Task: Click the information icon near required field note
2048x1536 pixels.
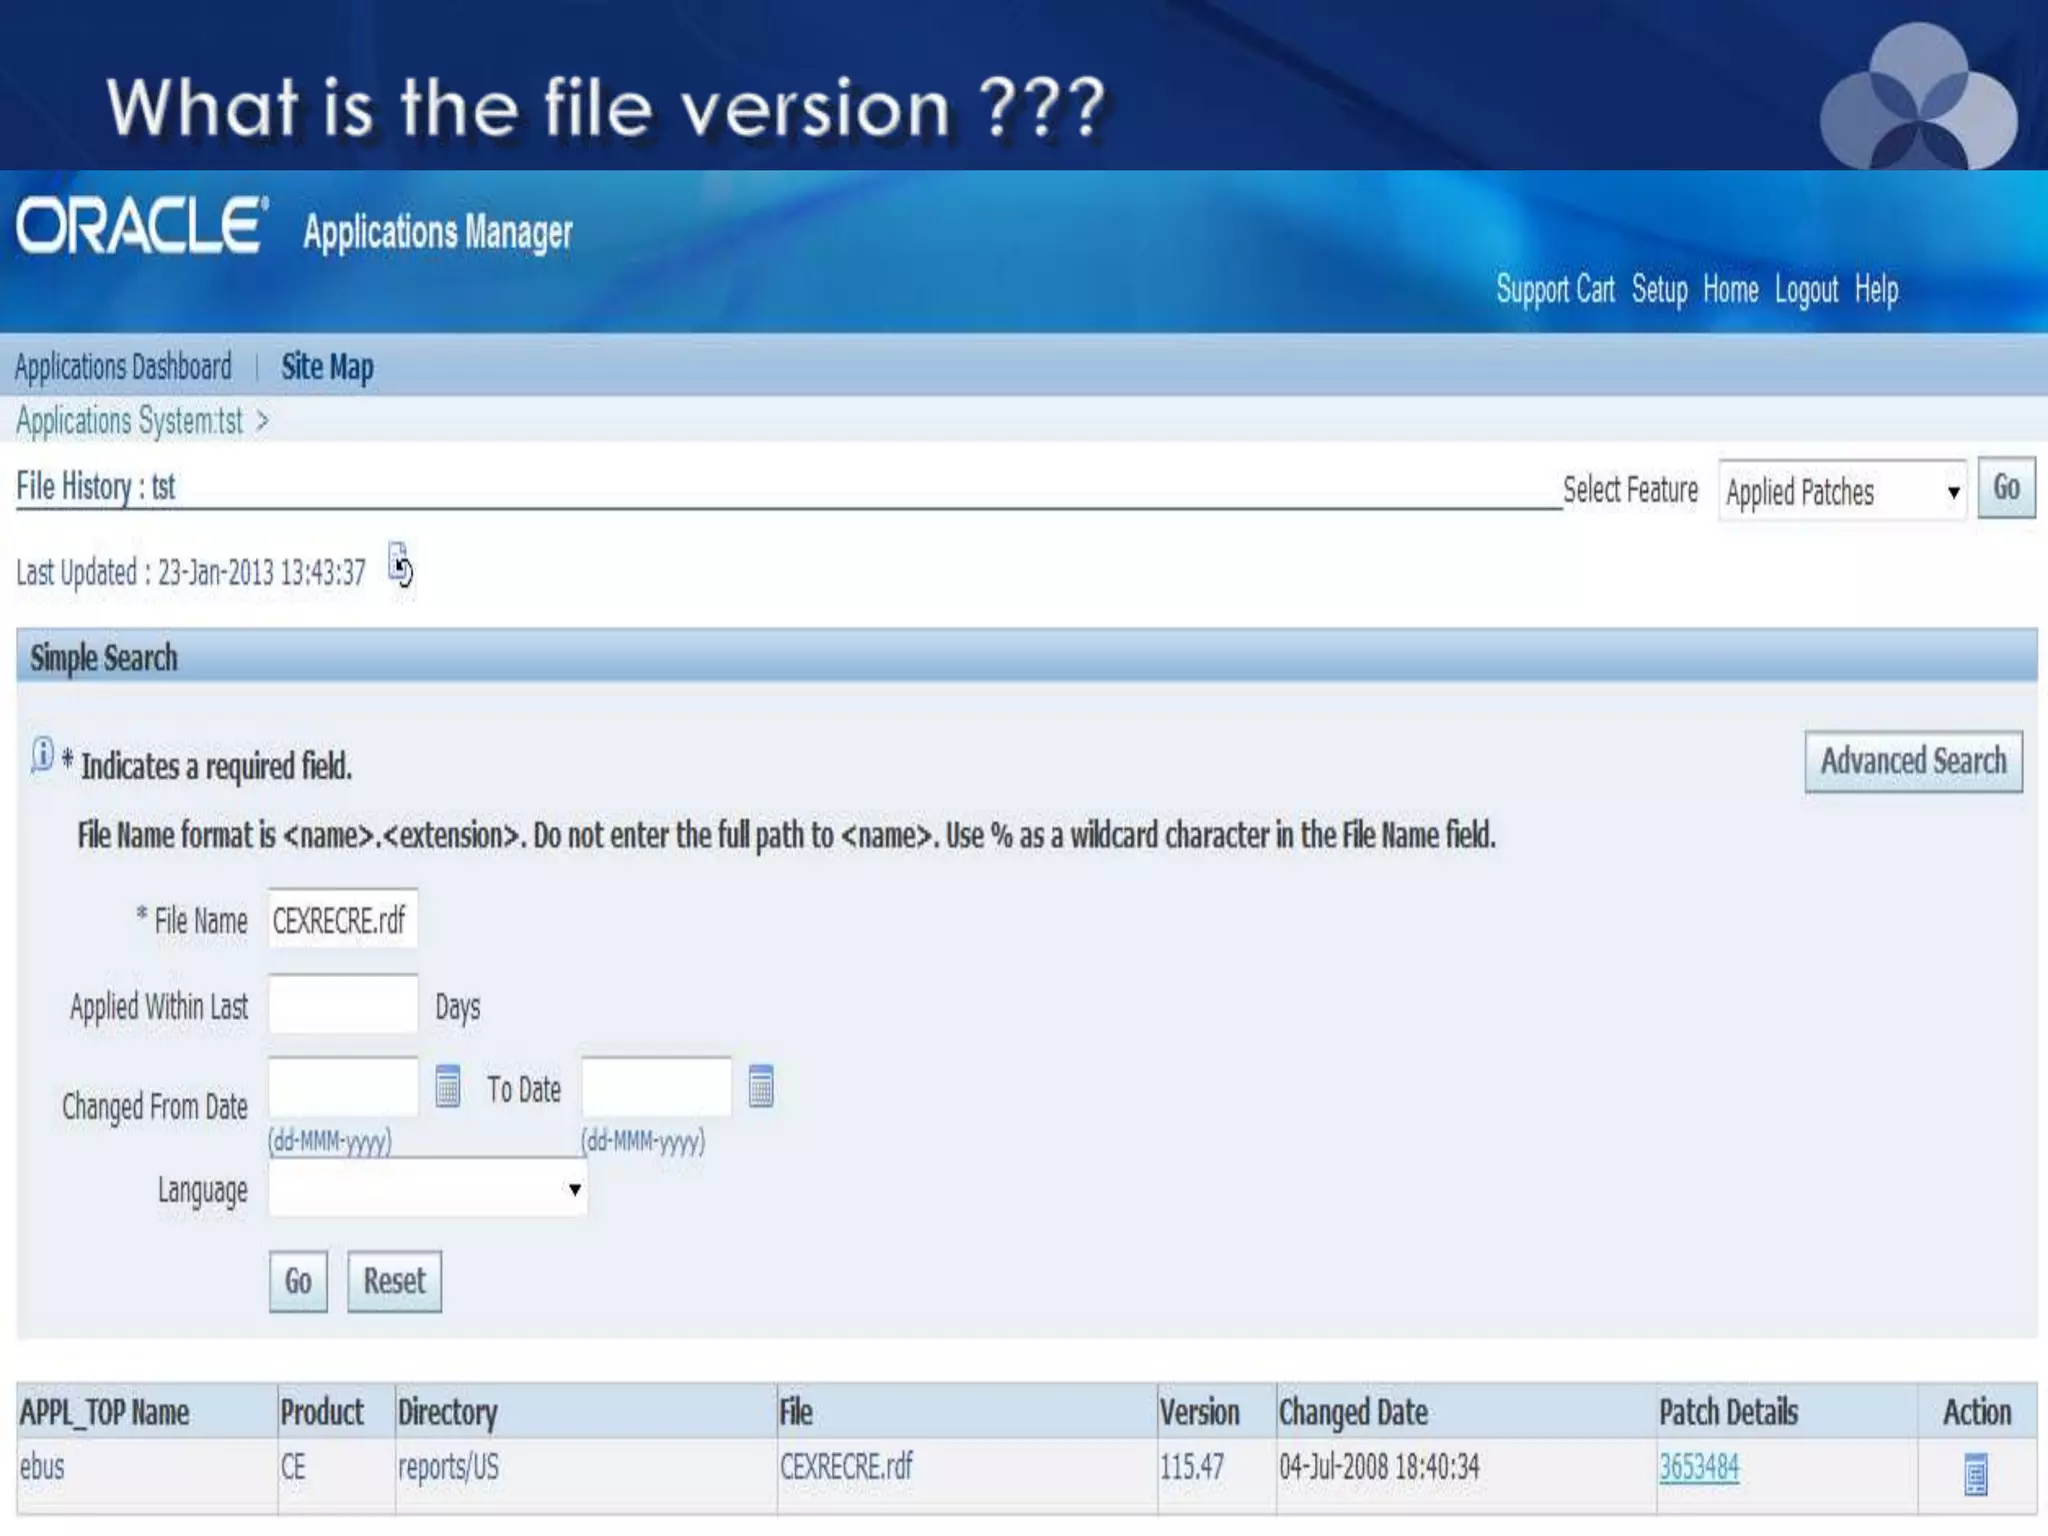Action: 42,755
